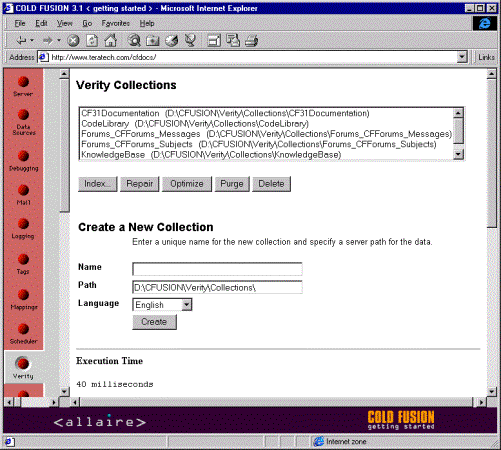This screenshot has width=501, height=450.
Task: Refresh the page using Refresh icon
Action: click(x=92, y=41)
